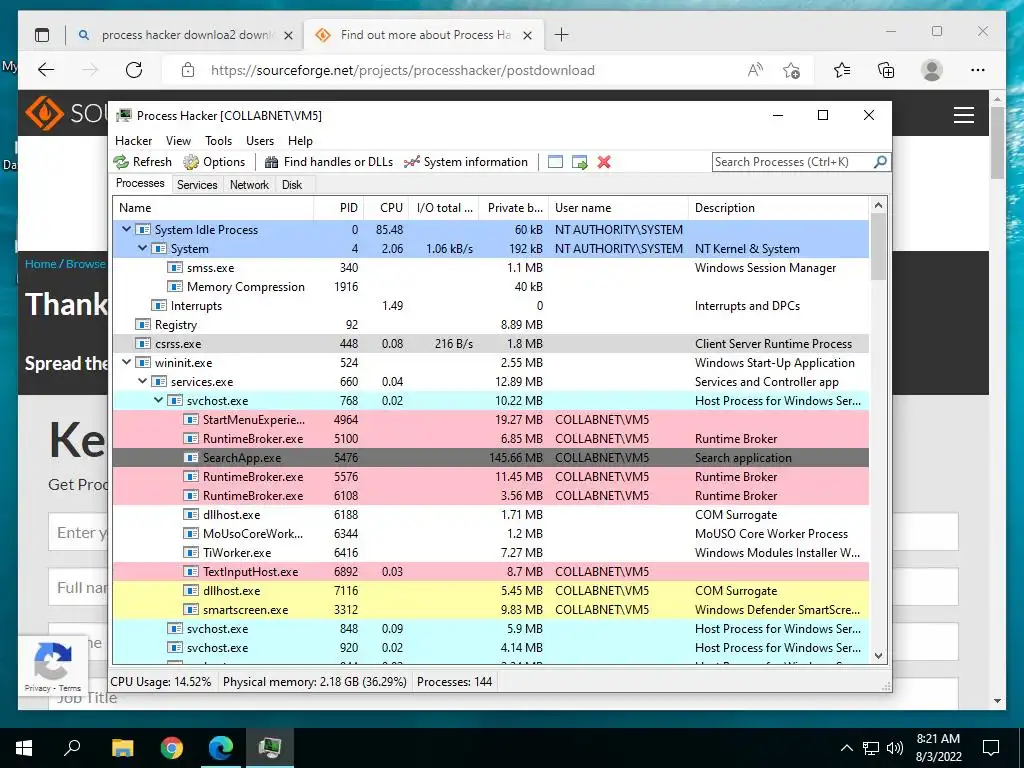Open Edge collections icon
The image size is (1024, 768).
pyautogui.click(x=886, y=70)
